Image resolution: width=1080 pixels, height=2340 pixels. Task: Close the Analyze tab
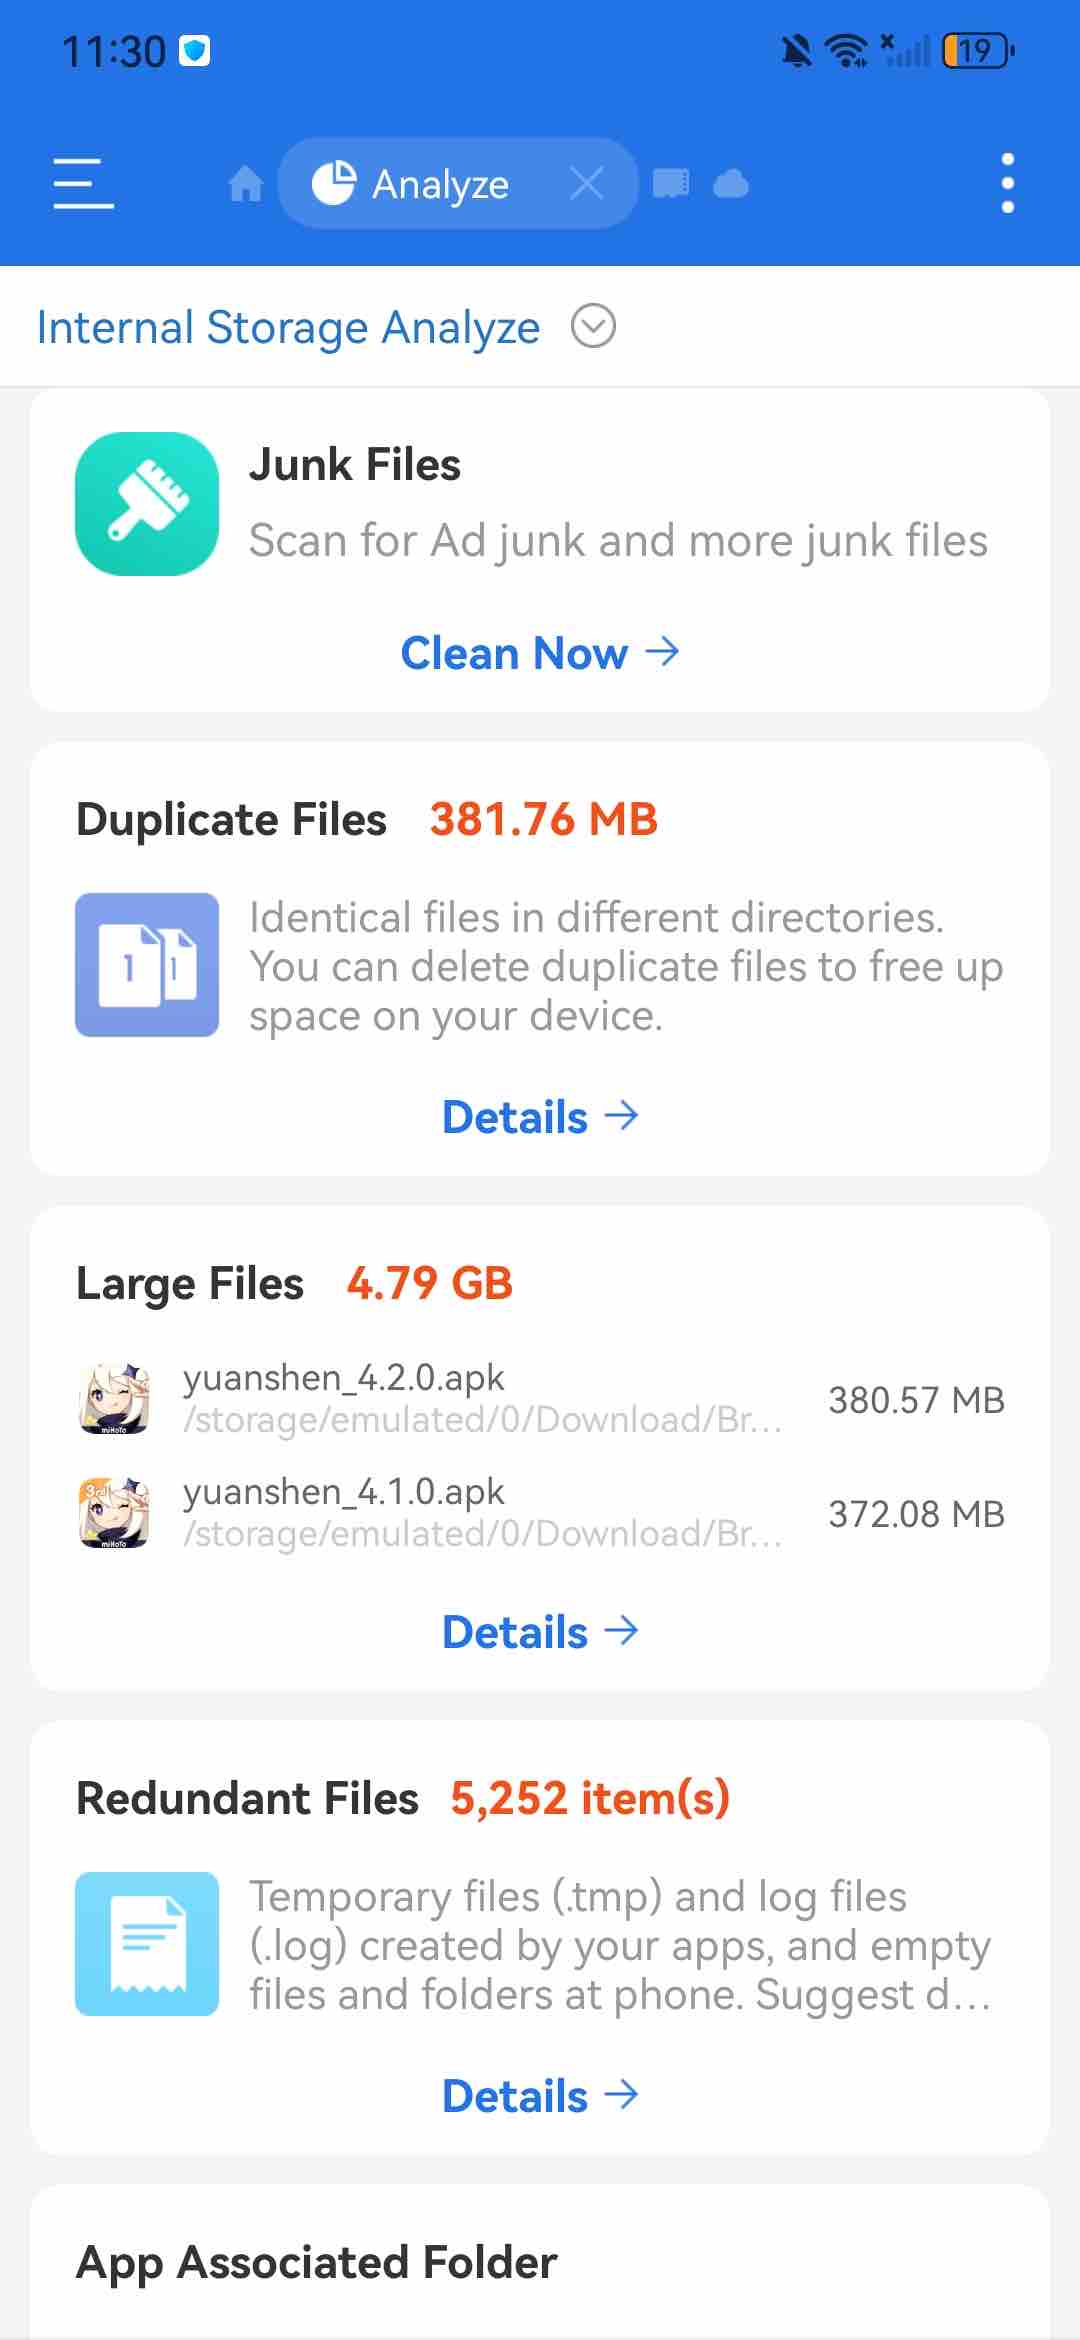point(586,183)
